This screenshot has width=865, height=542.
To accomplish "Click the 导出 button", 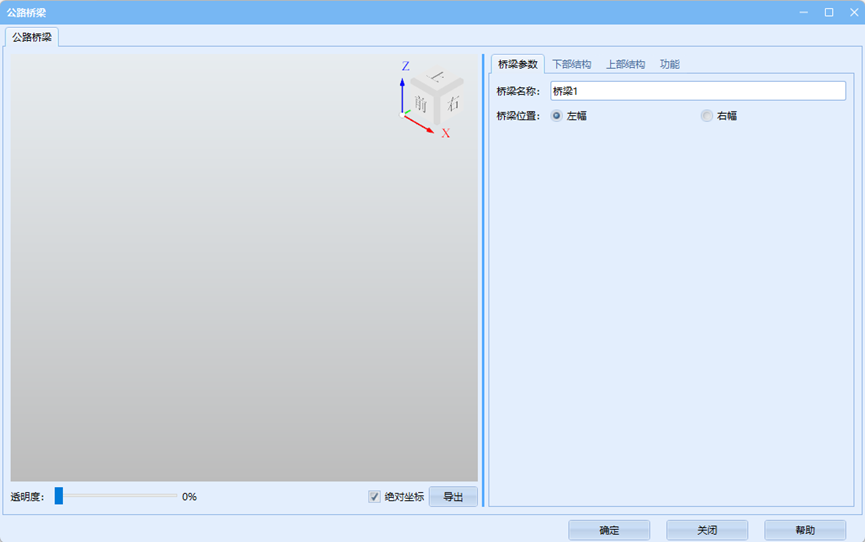I will tap(453, 497).
